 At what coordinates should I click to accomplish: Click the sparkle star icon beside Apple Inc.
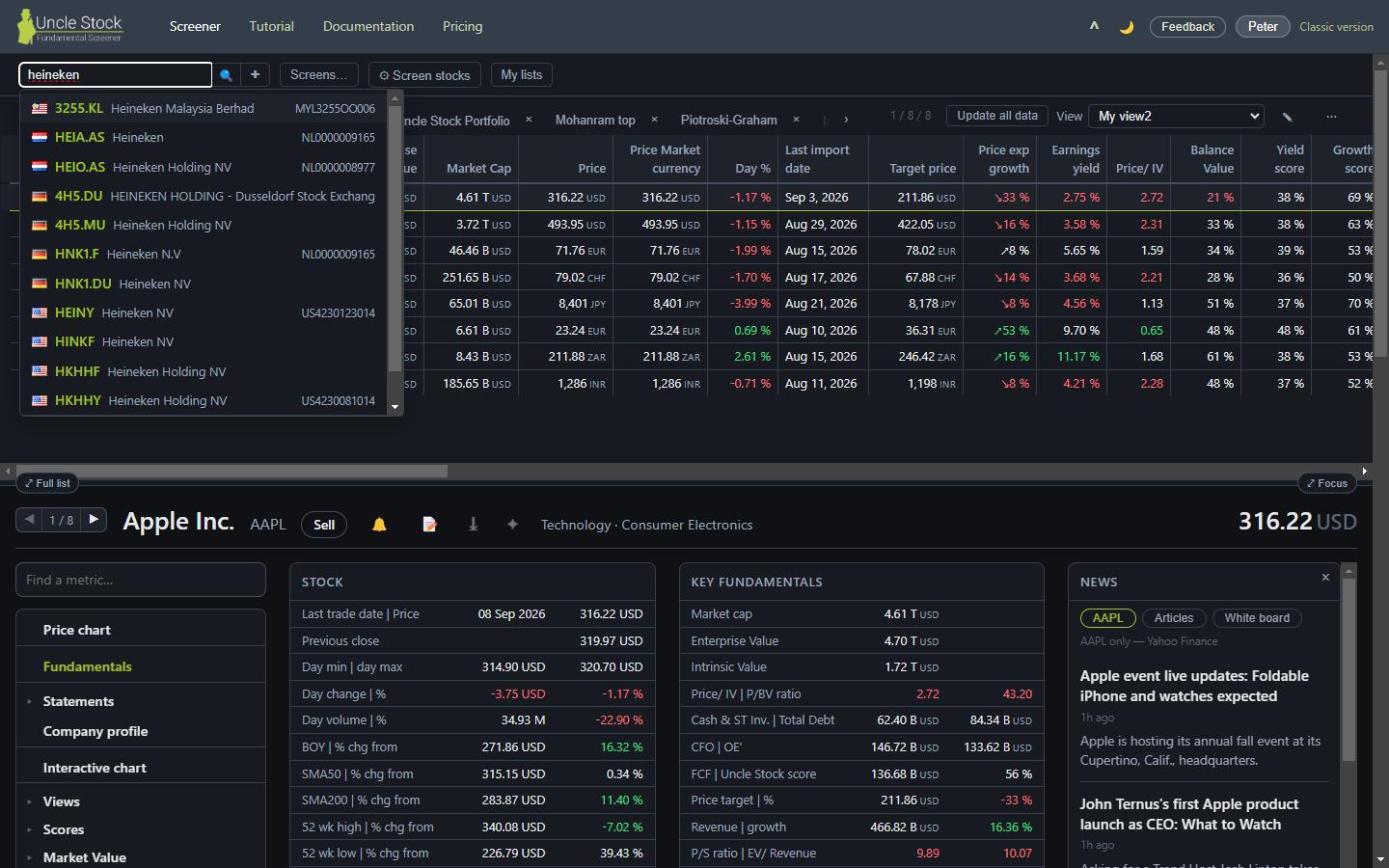click(x=512, y=525)
